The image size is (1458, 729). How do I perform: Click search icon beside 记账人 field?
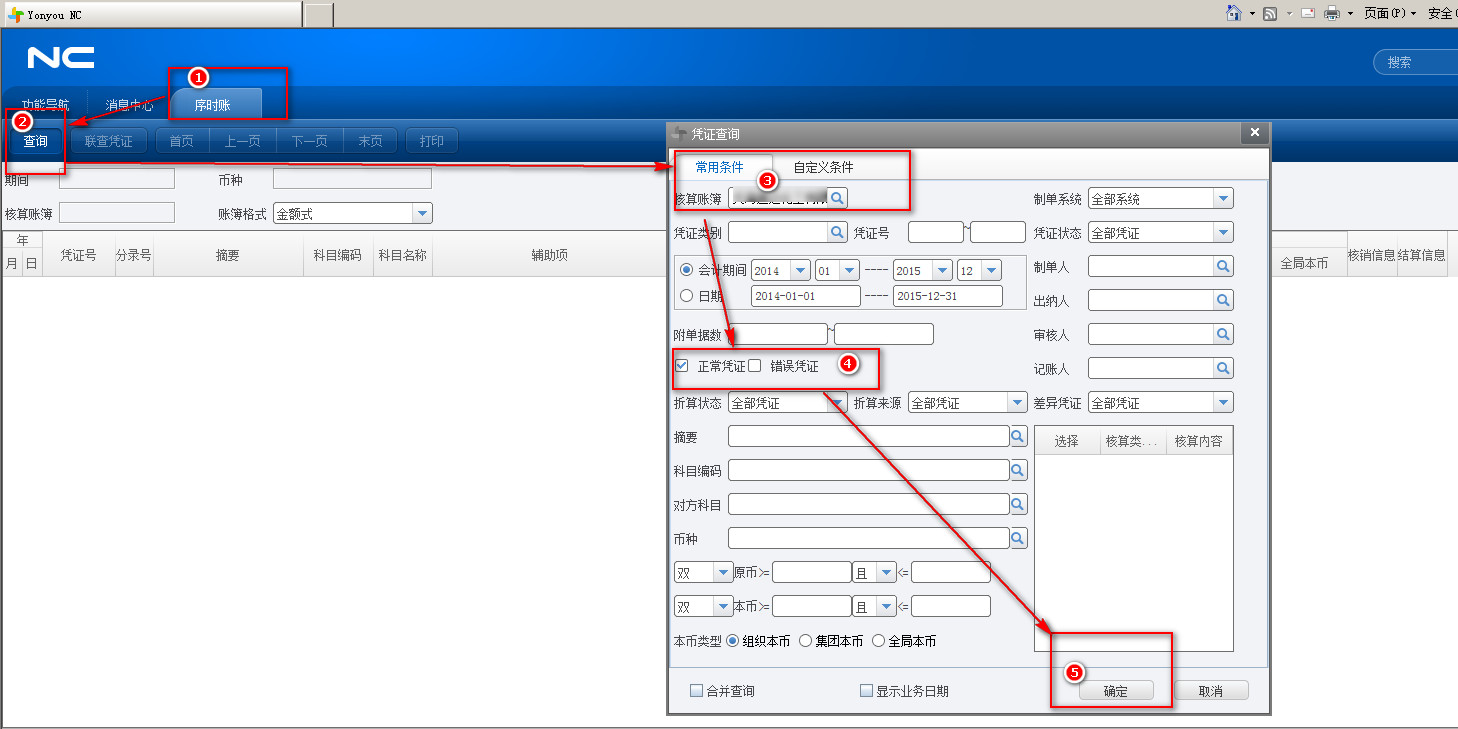(1223, 368)
